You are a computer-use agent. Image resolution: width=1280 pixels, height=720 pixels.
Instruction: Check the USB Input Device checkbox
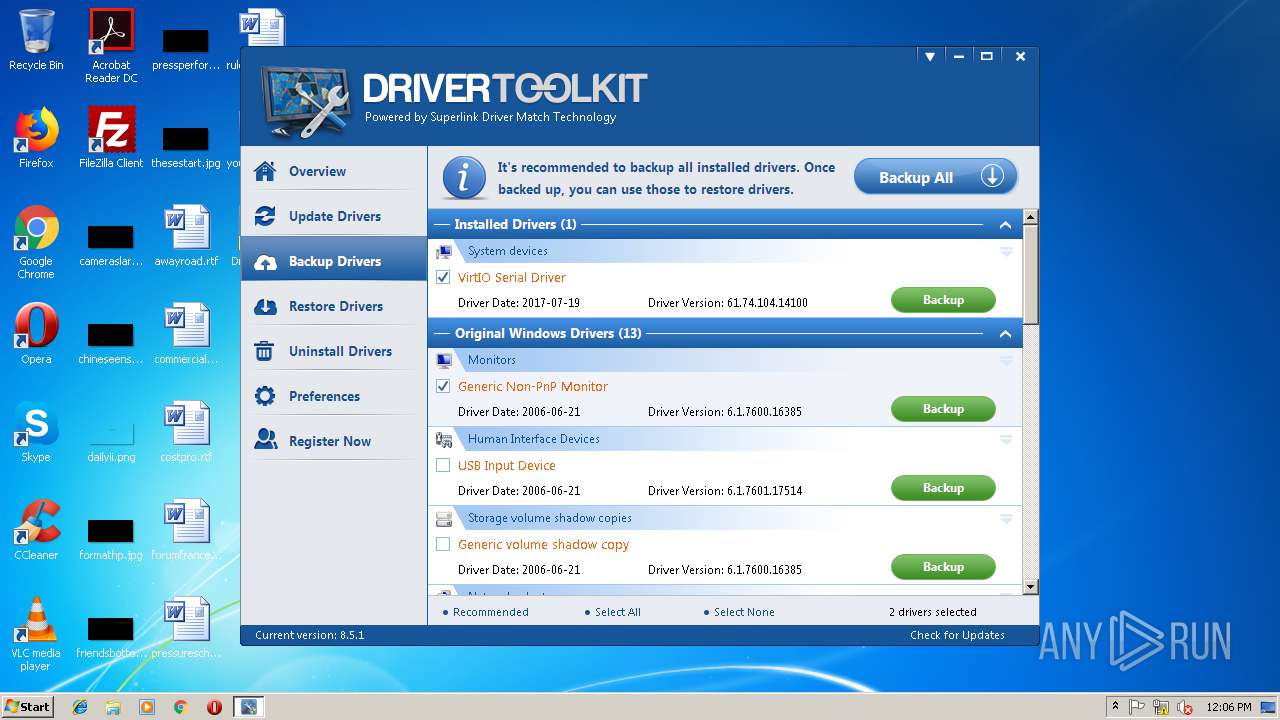point(443,465)
